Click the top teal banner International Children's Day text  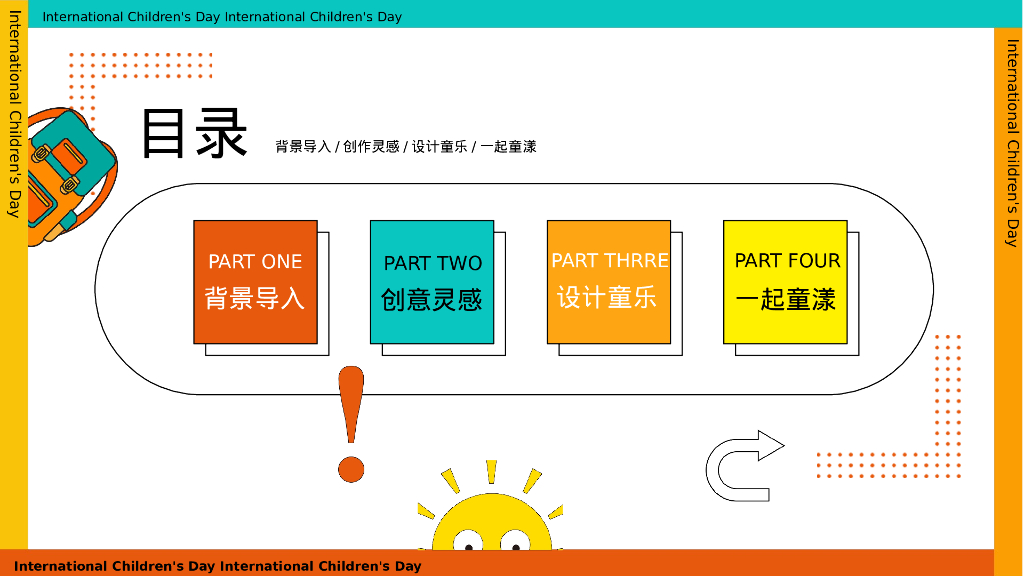coord(222,17)
